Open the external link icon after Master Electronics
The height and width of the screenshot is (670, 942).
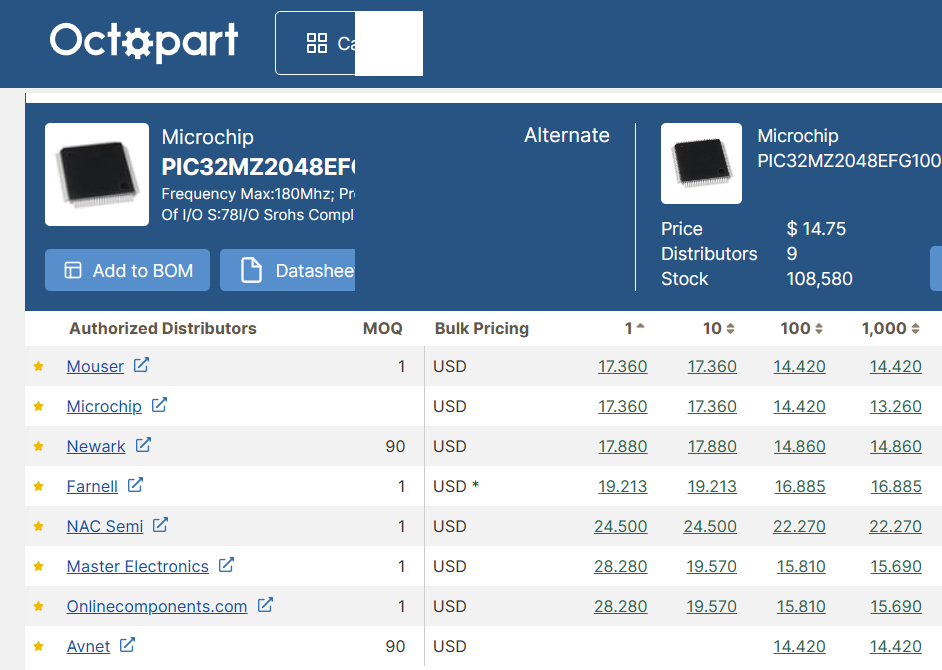[x=226, y=565]
